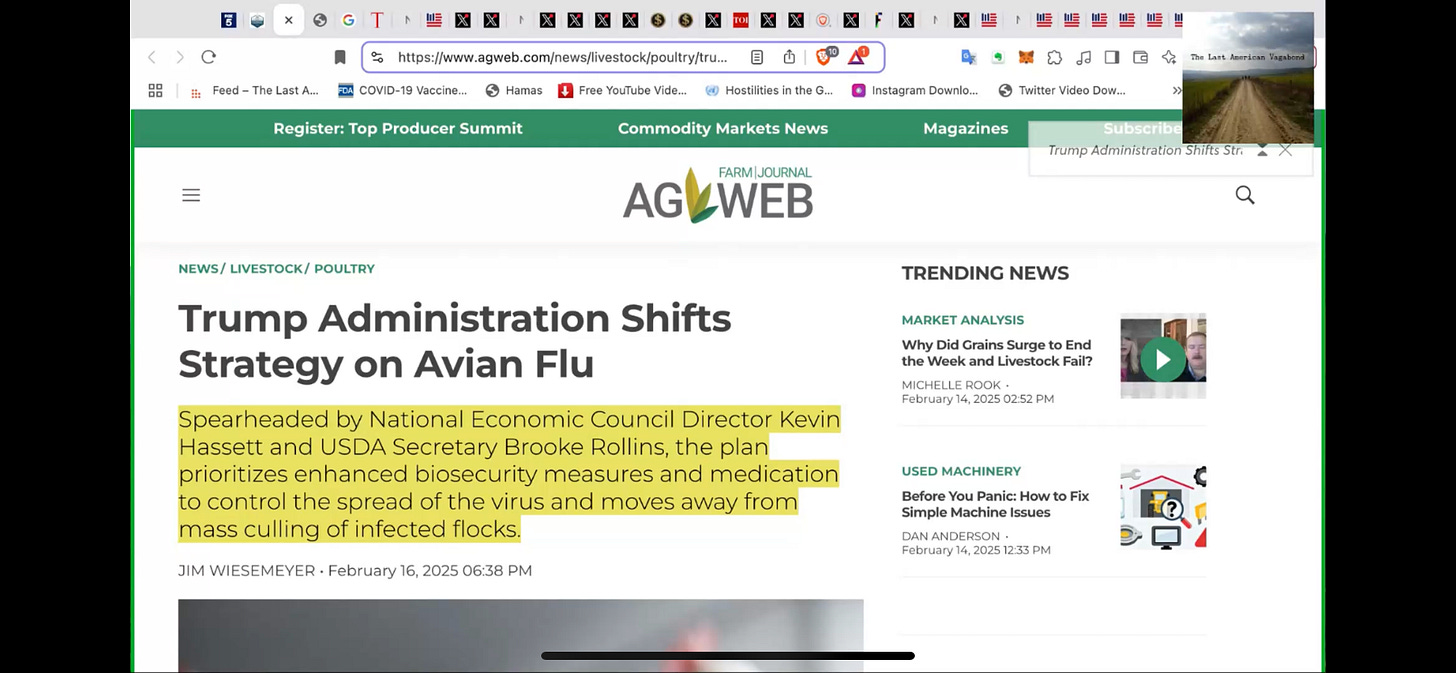Switch to the globe icon tab
Screen dimensions: 1456x673
pos(320,20)
